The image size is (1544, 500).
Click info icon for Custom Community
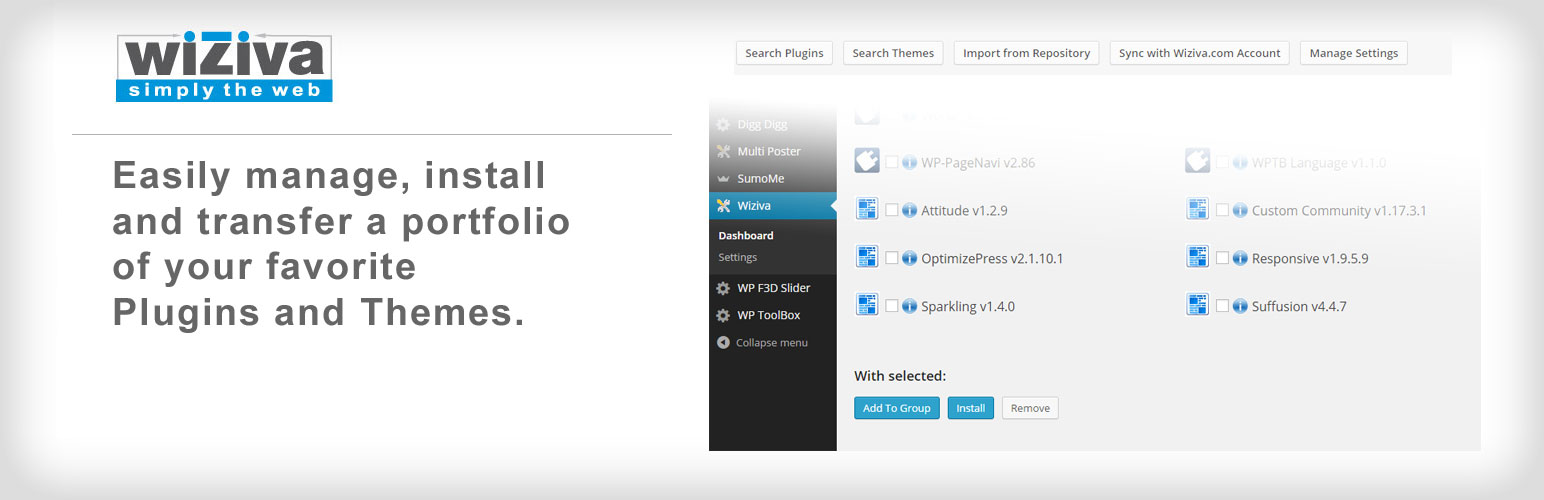click(x=1240, y=210)
